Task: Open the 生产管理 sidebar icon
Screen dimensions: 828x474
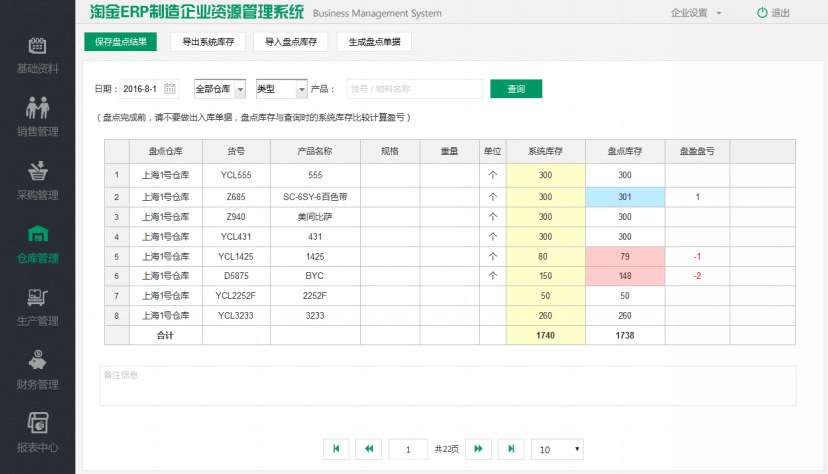Action: tap(37, 297)
